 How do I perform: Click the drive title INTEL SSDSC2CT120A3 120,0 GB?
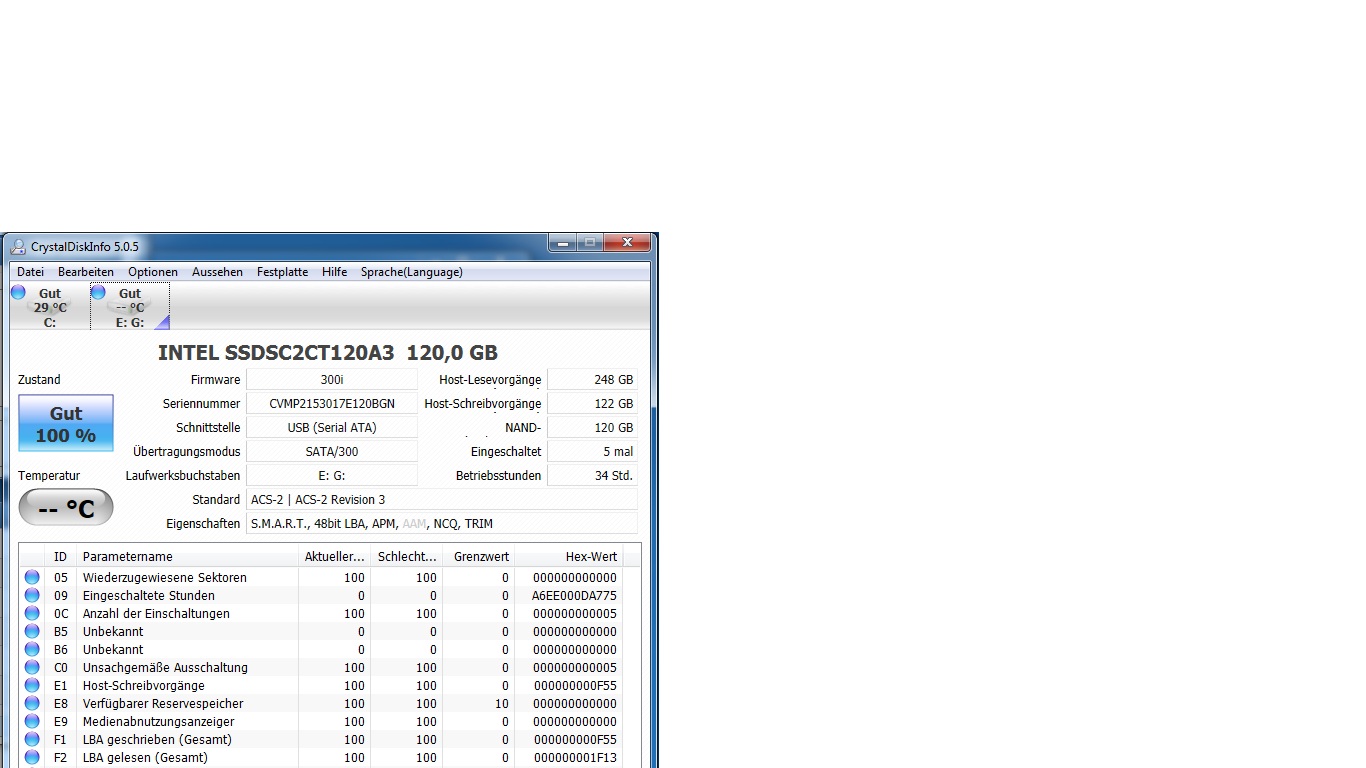coord(328,353)
